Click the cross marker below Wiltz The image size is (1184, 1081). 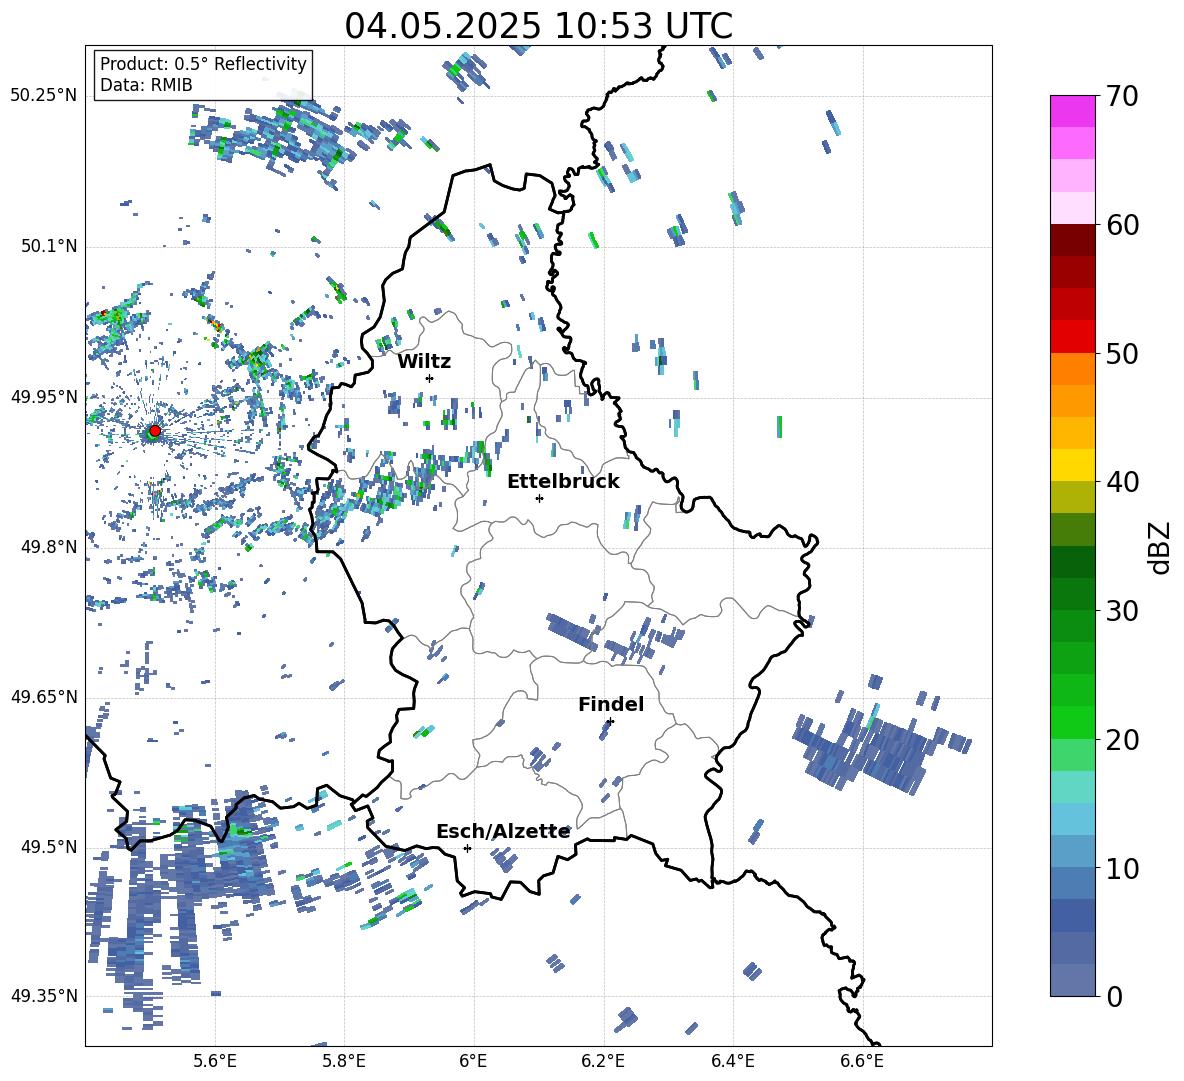pyautogui.click(x=430, y=378)
